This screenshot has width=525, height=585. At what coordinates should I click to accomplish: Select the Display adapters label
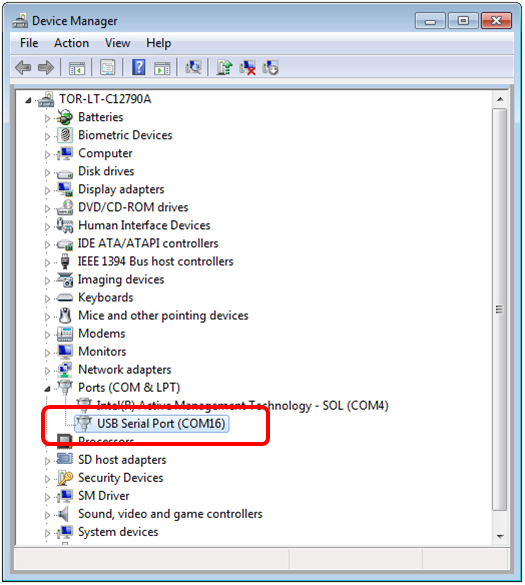click(121, 189)
